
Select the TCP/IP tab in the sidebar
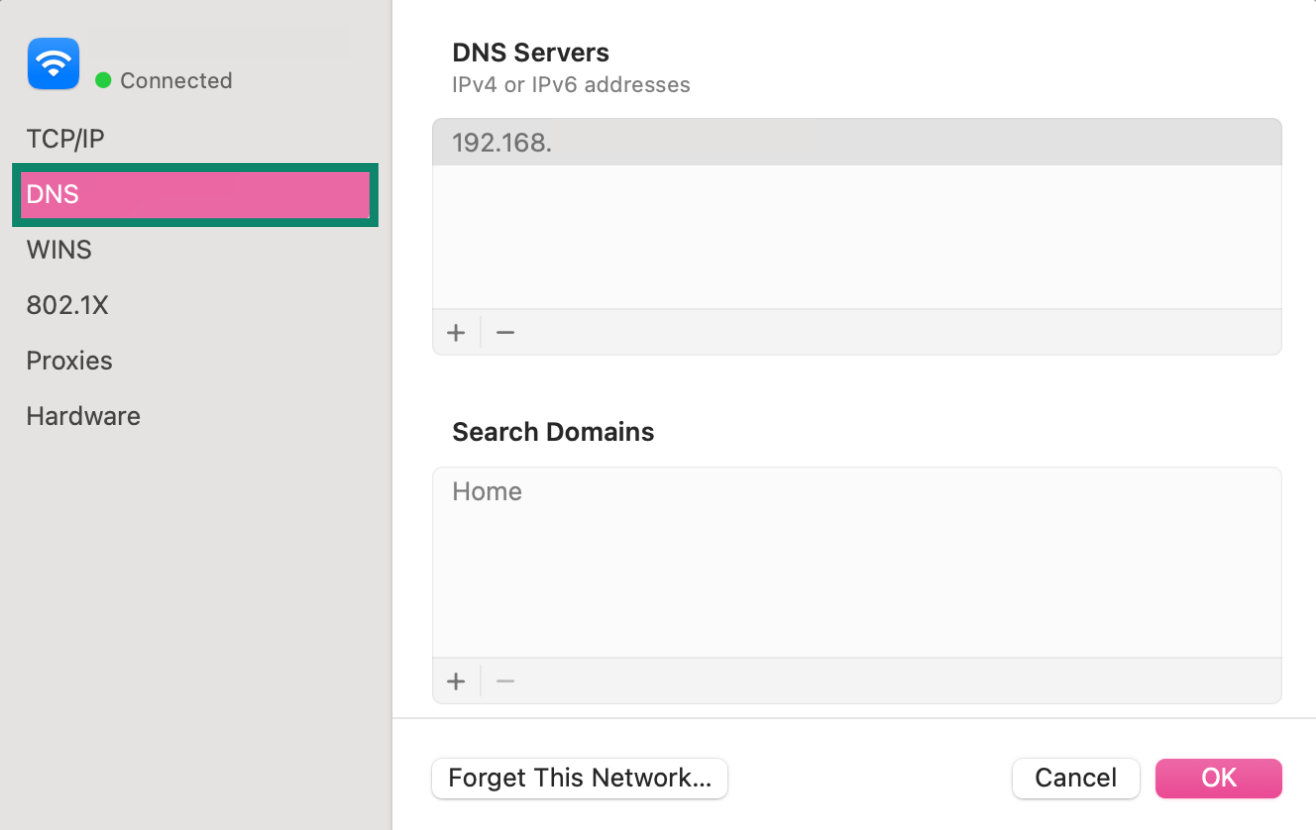tap(65, 138)
